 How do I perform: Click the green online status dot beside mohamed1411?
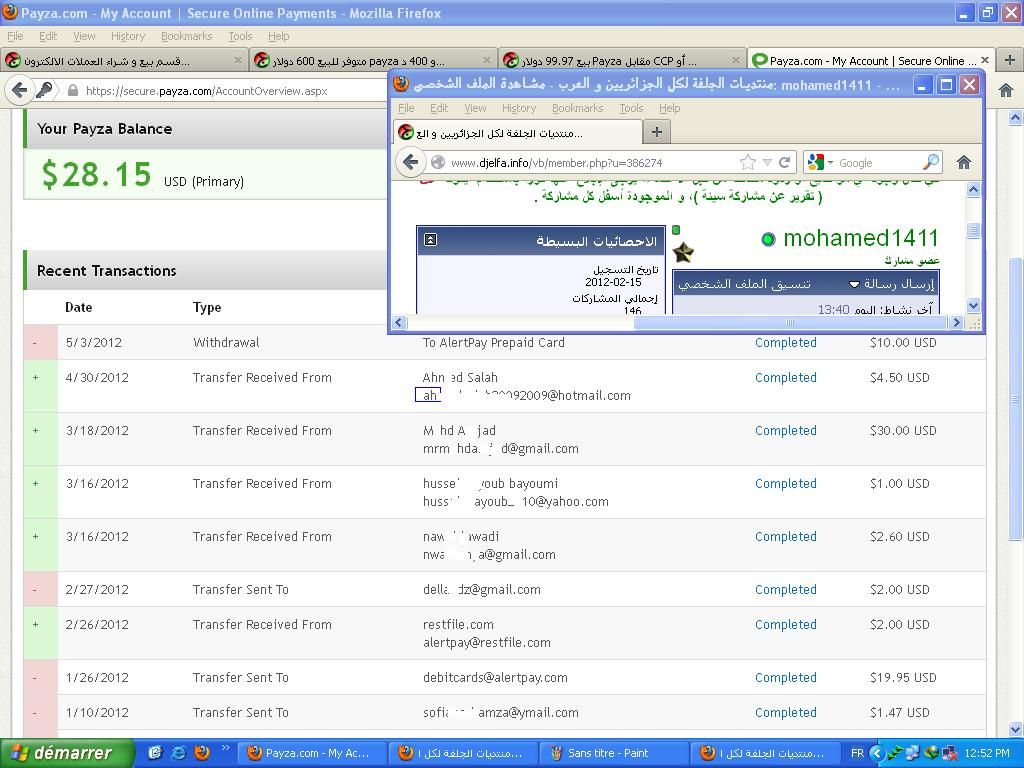(769, 240)
